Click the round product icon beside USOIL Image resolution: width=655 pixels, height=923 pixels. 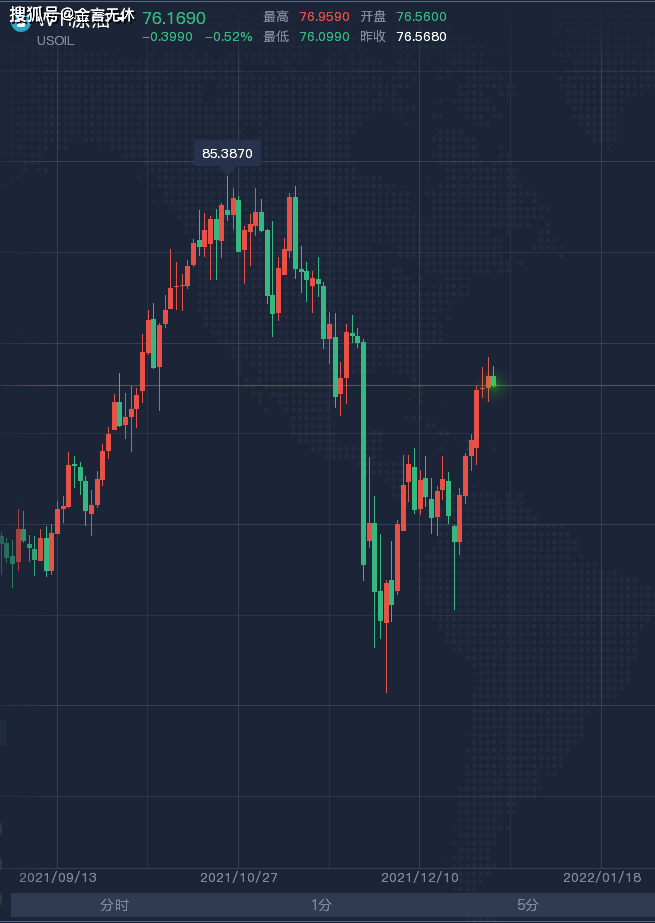20,22
